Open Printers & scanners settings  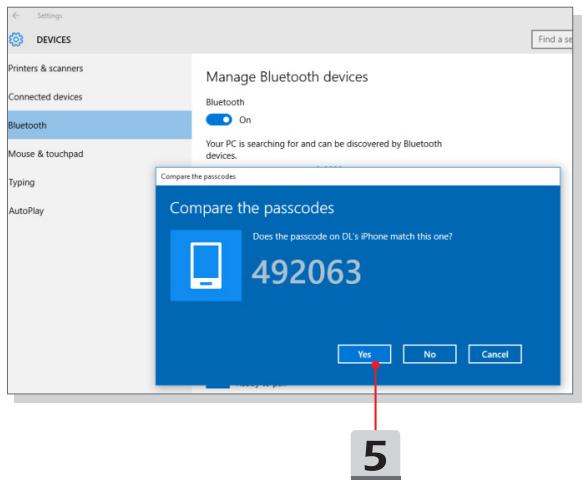pos(46,68)
